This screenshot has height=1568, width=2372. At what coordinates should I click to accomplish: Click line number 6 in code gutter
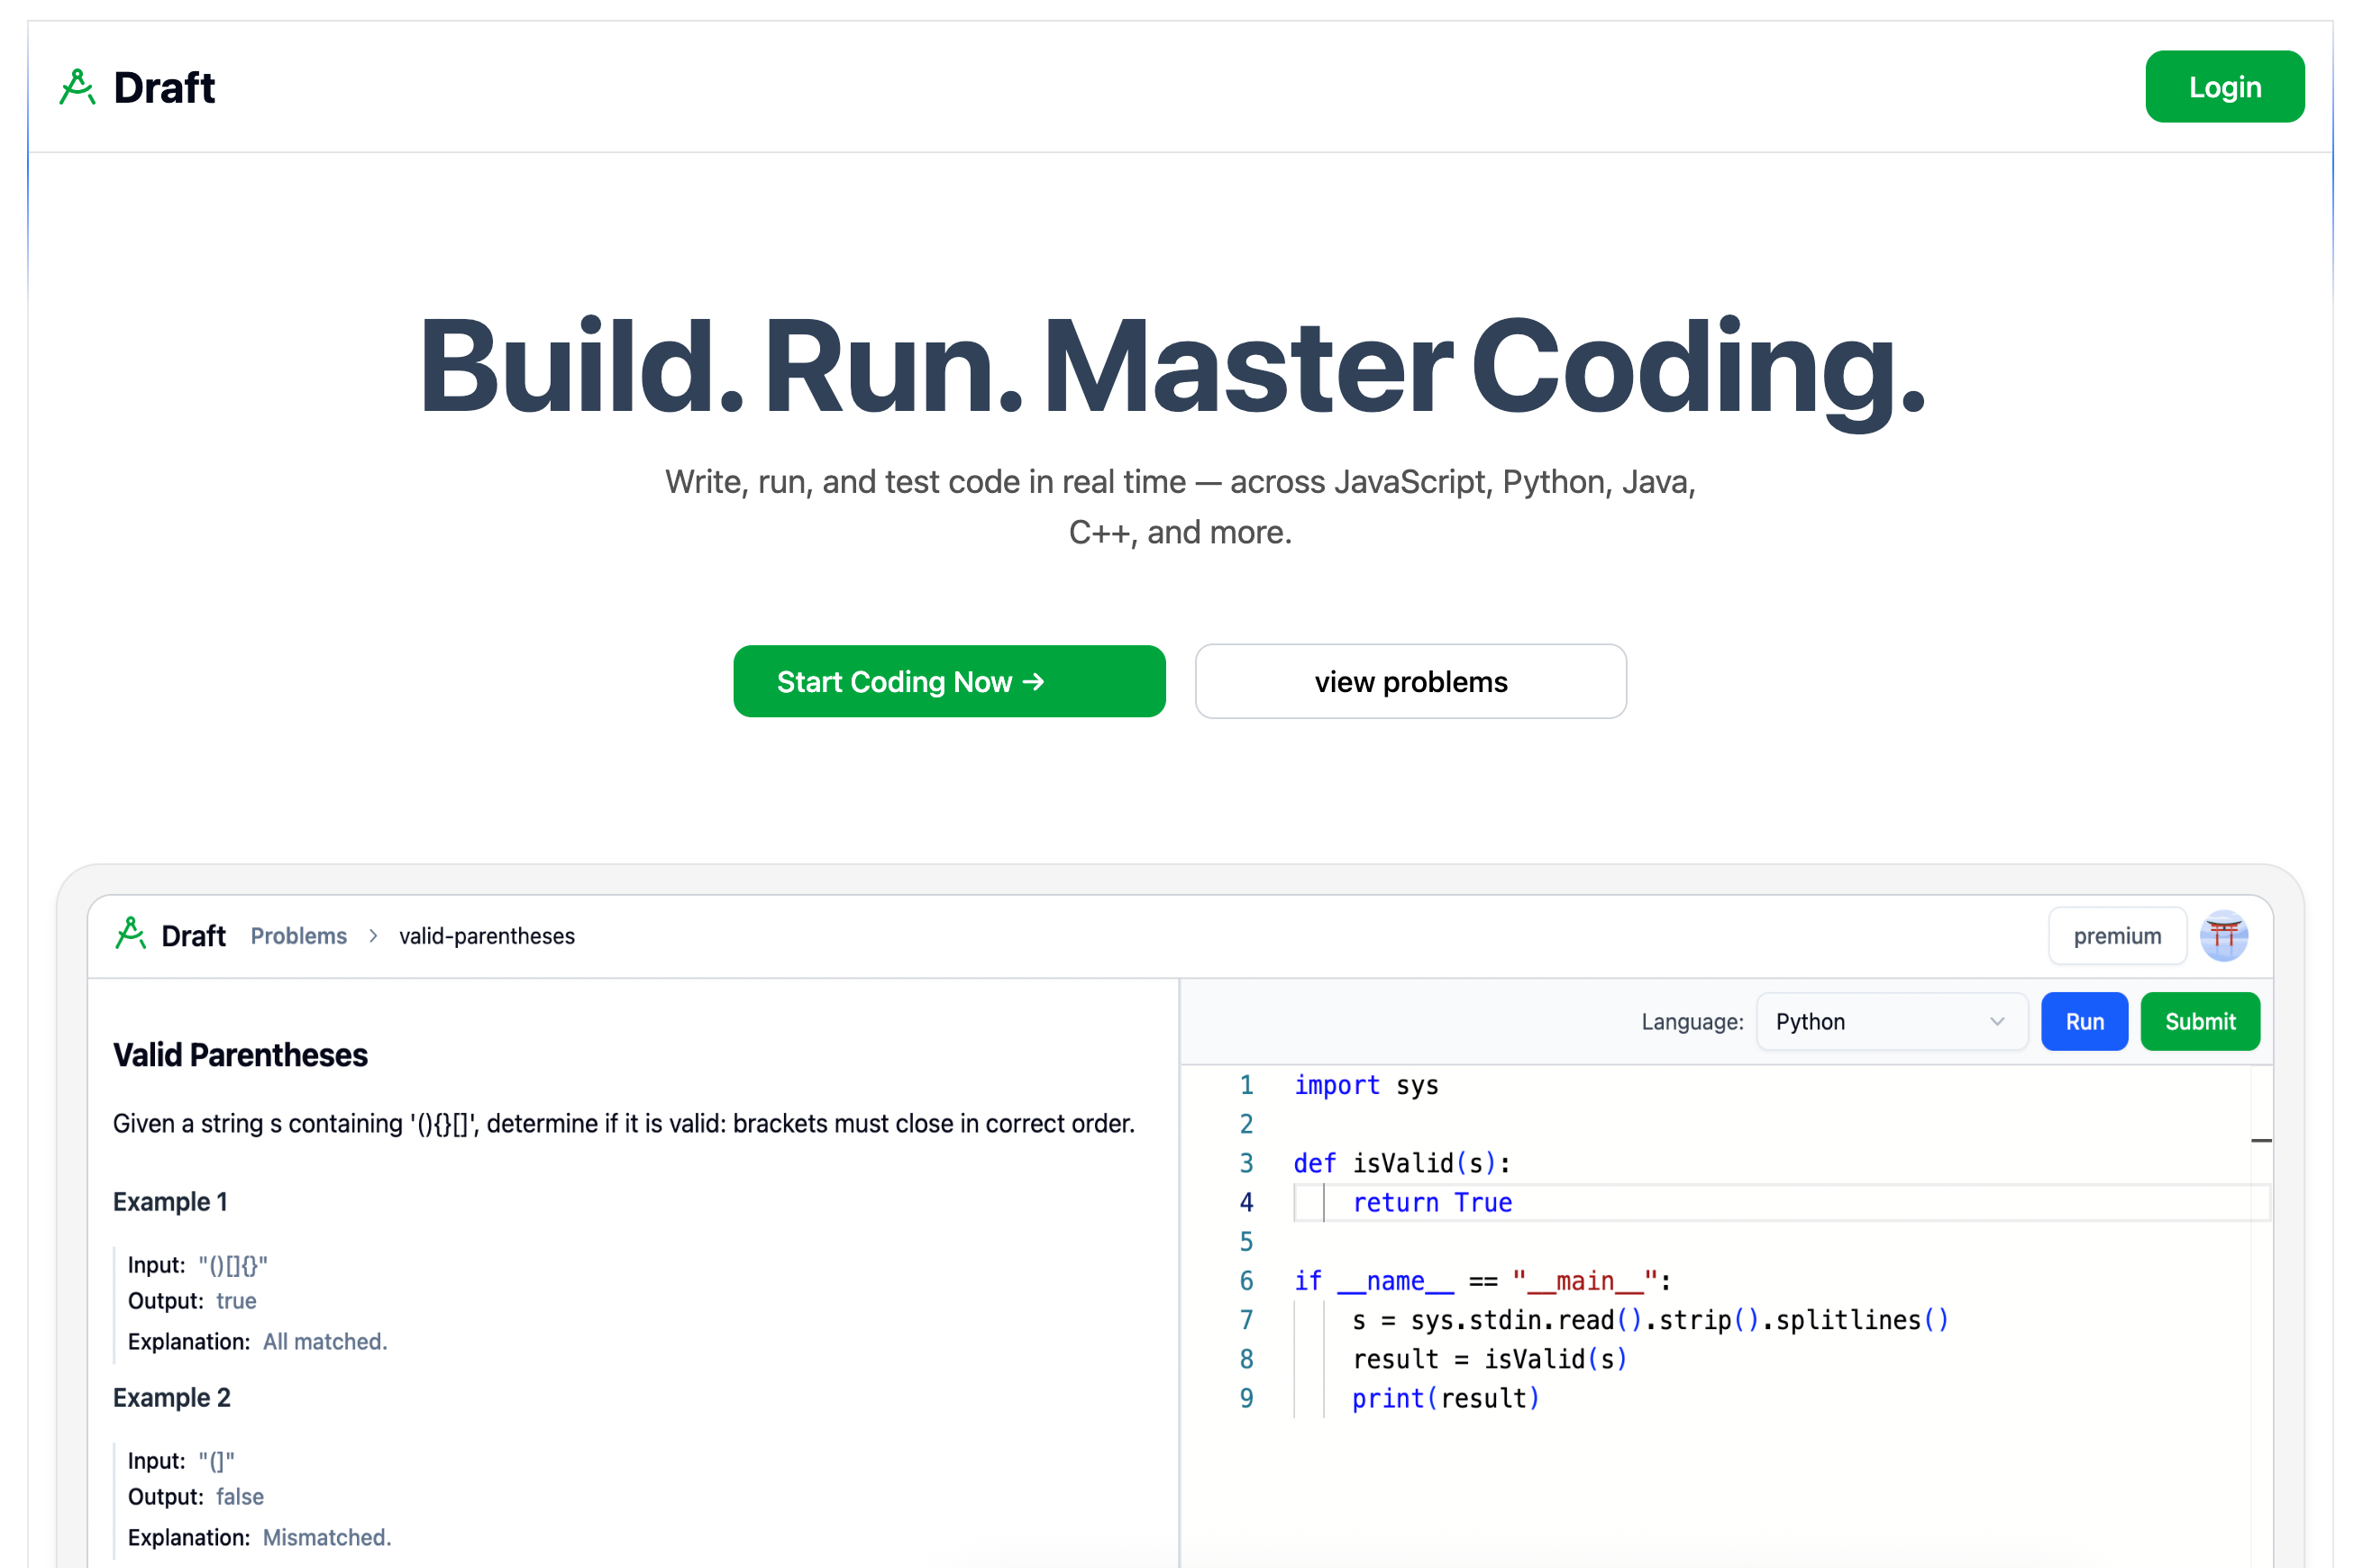point(1246,1281)
